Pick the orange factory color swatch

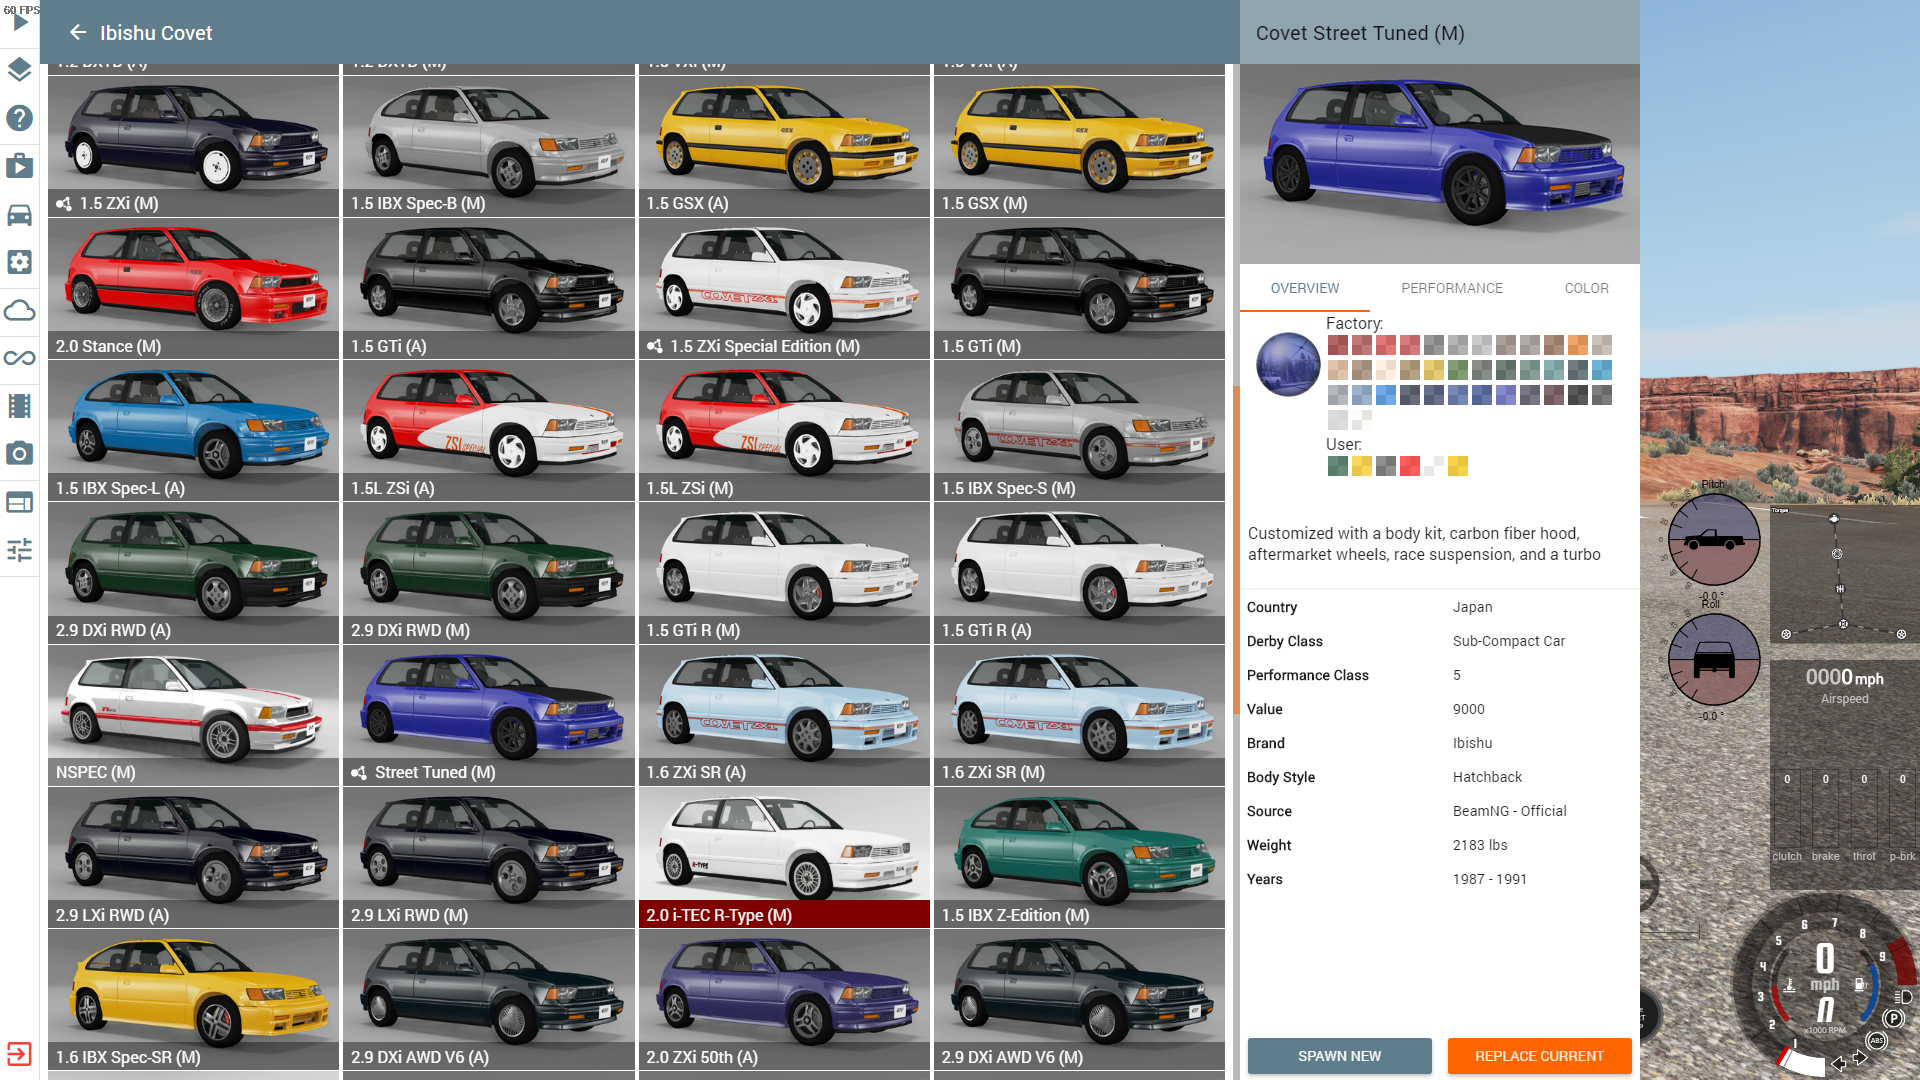(1577, 345)
